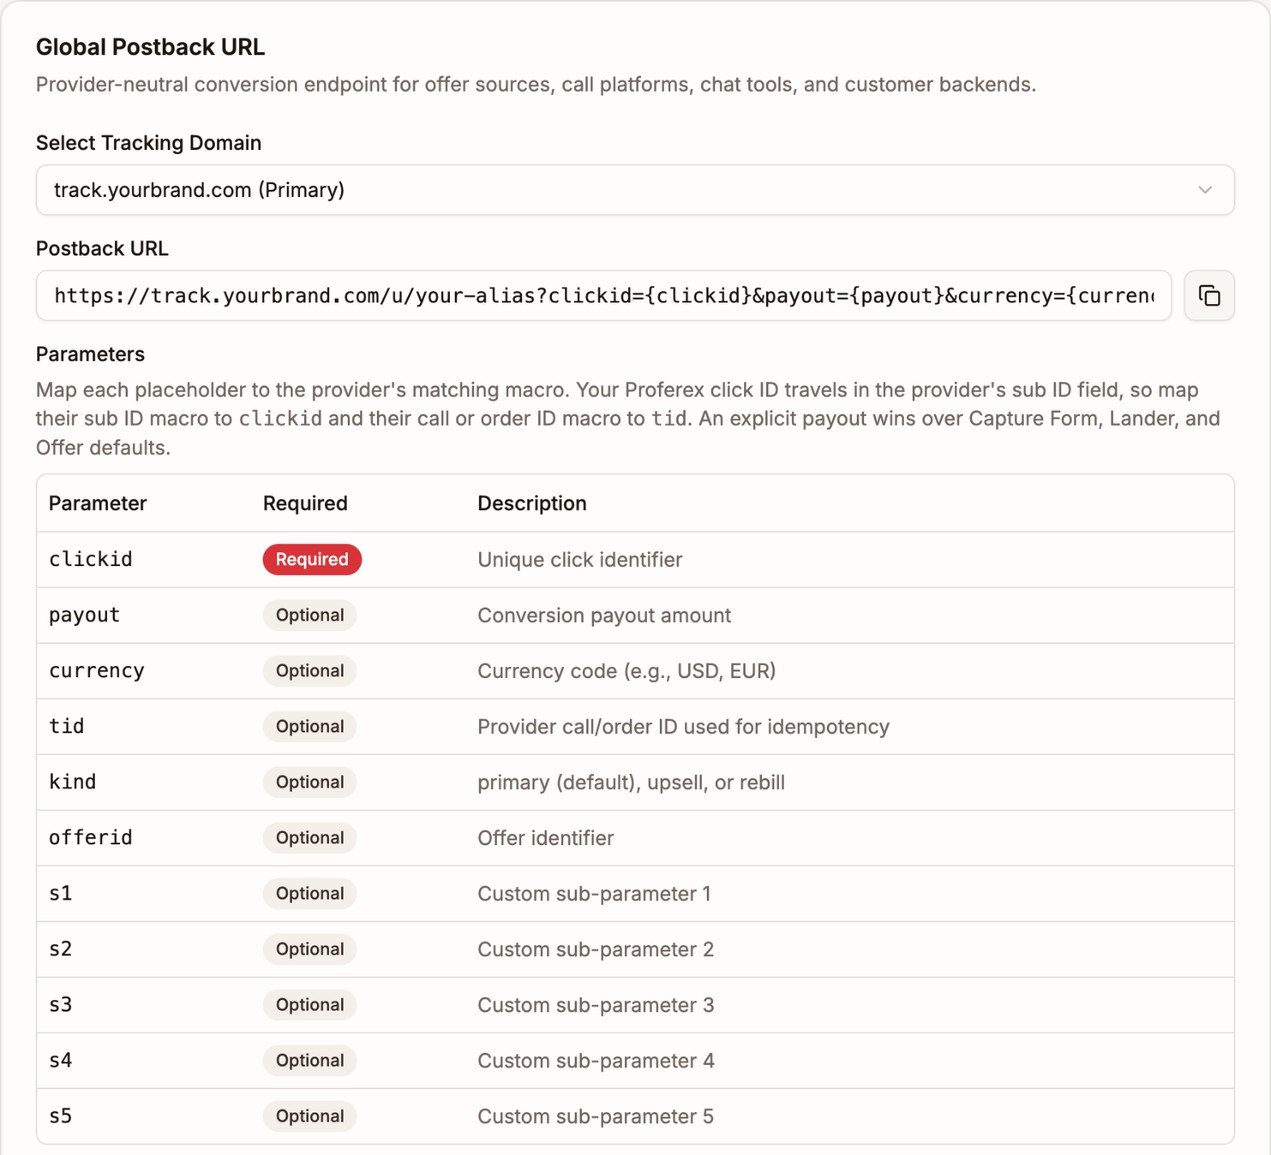The image size is (1271, 1155).
Task: Select the s3 parameter name
Action: pos(61,1005)
